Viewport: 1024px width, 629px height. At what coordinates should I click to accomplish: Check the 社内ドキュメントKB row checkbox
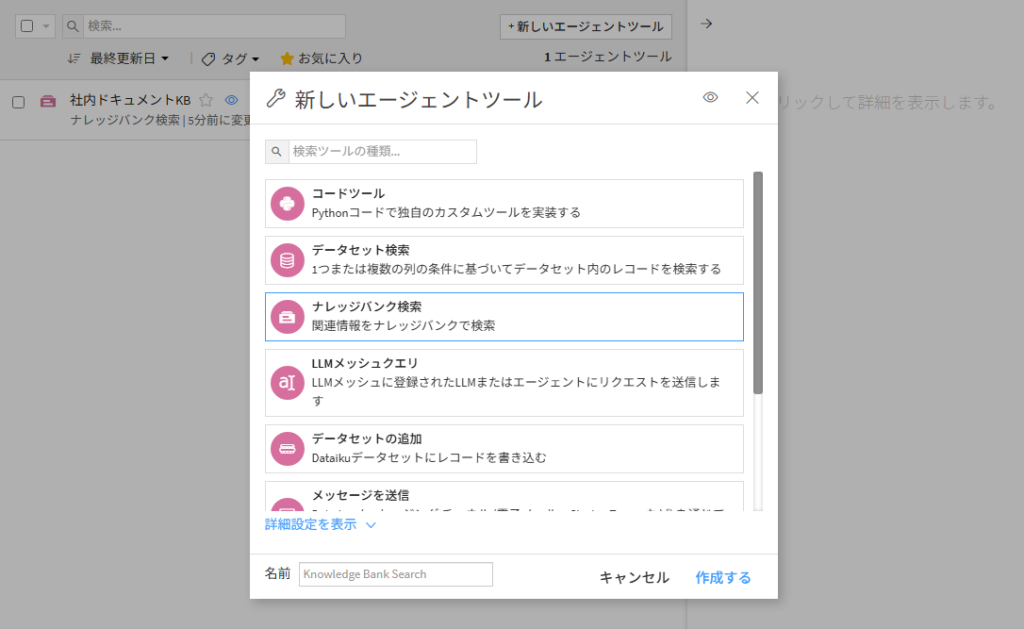(18, 102)
